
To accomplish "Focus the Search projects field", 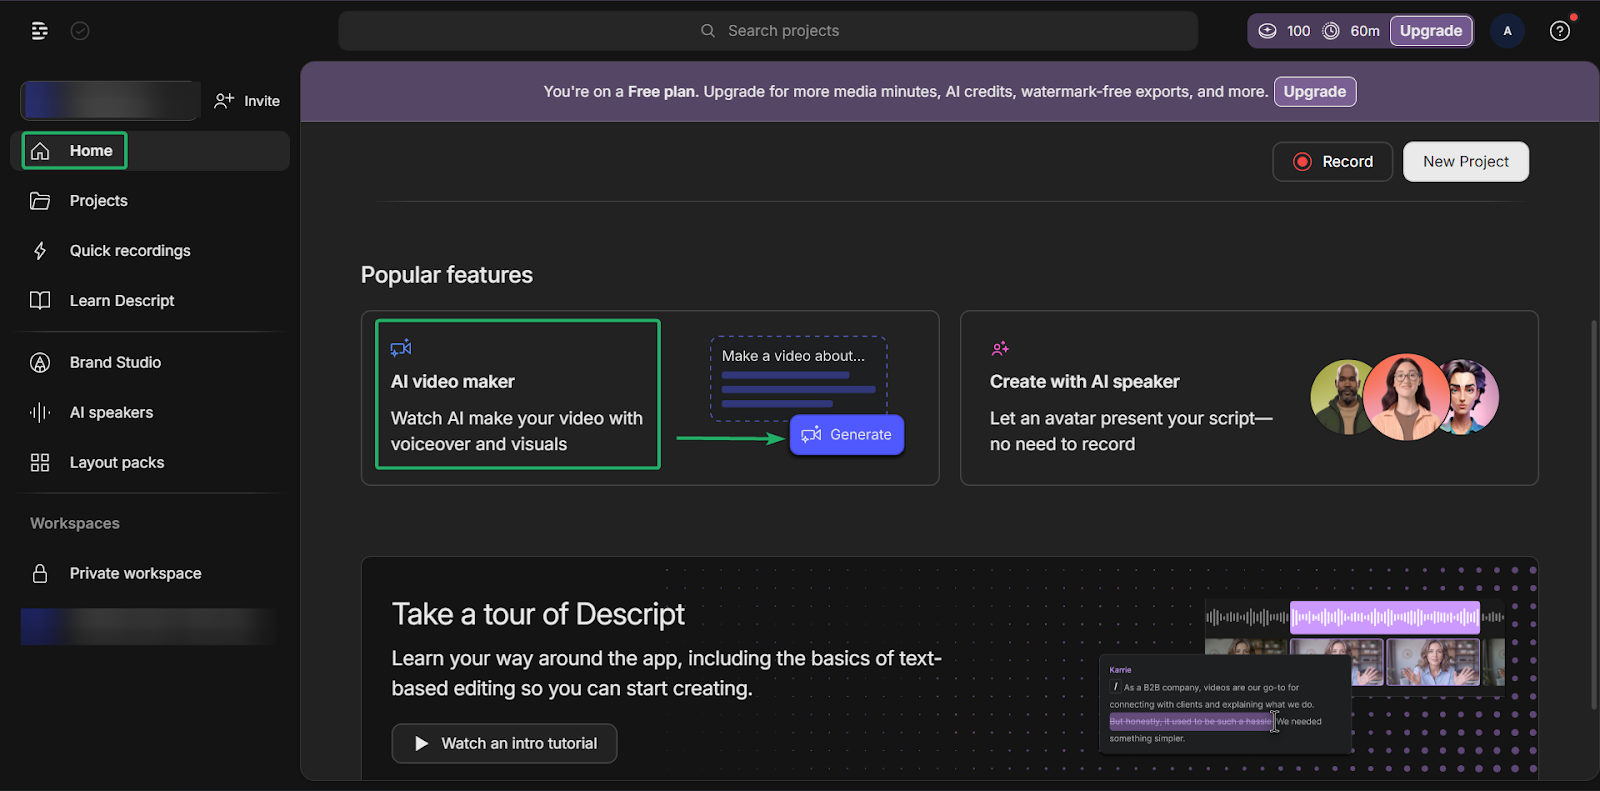I will 768,31.
